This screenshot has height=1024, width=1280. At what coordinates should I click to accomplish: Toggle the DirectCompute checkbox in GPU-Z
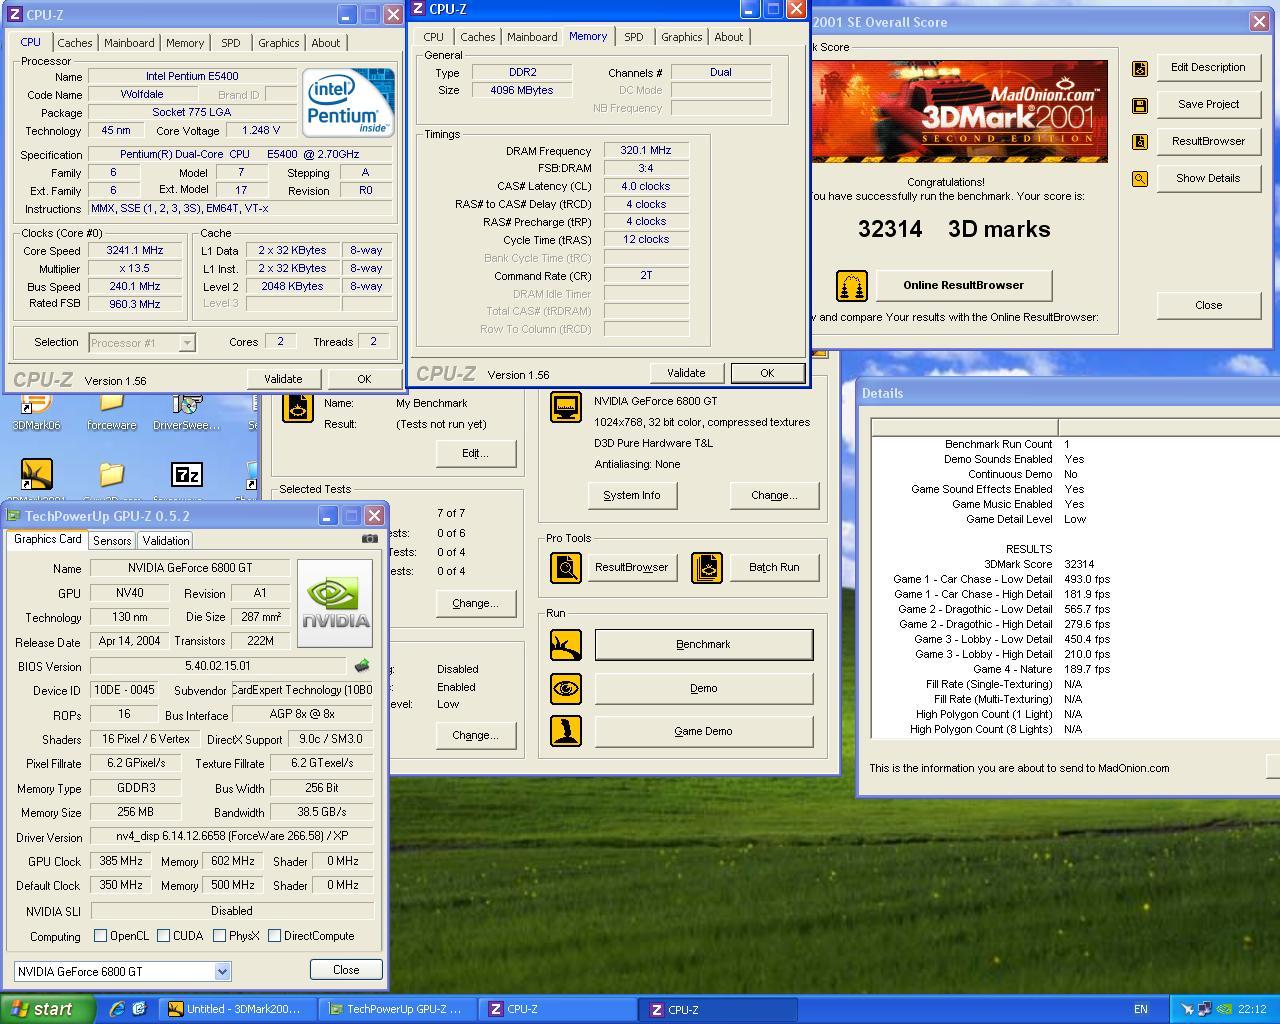[x=274, y=936]
